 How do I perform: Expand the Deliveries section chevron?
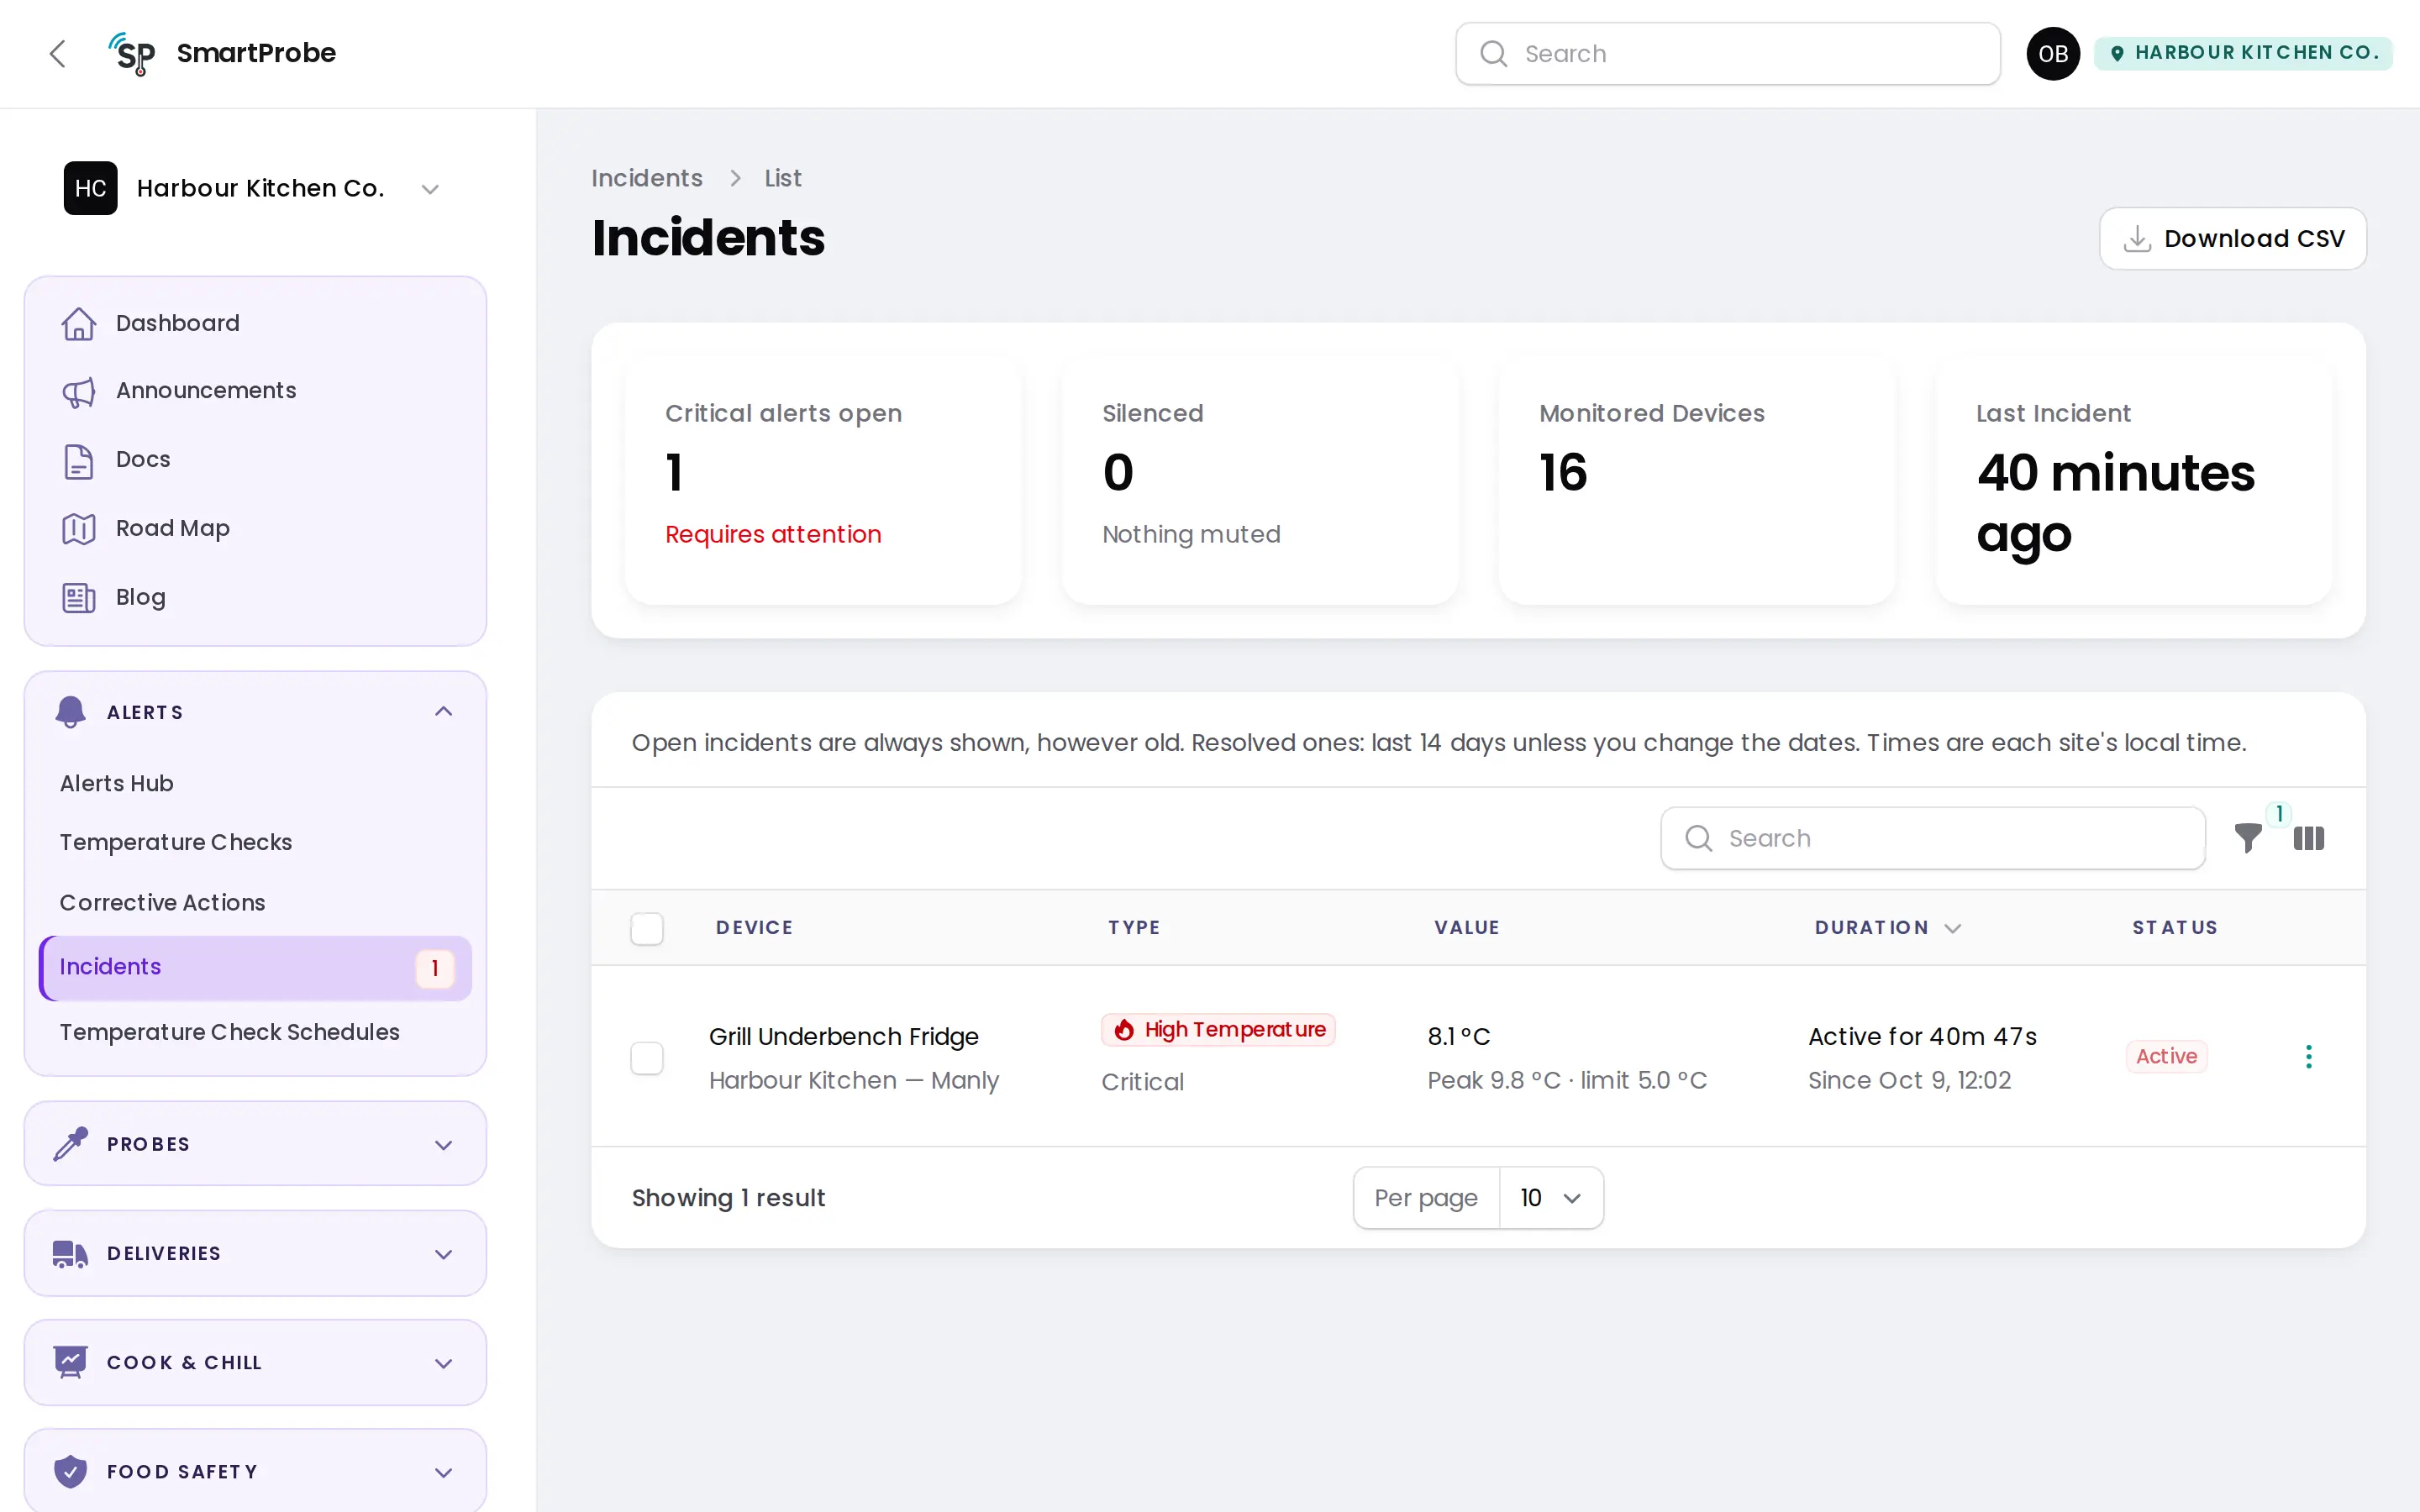click(444, 1254)
